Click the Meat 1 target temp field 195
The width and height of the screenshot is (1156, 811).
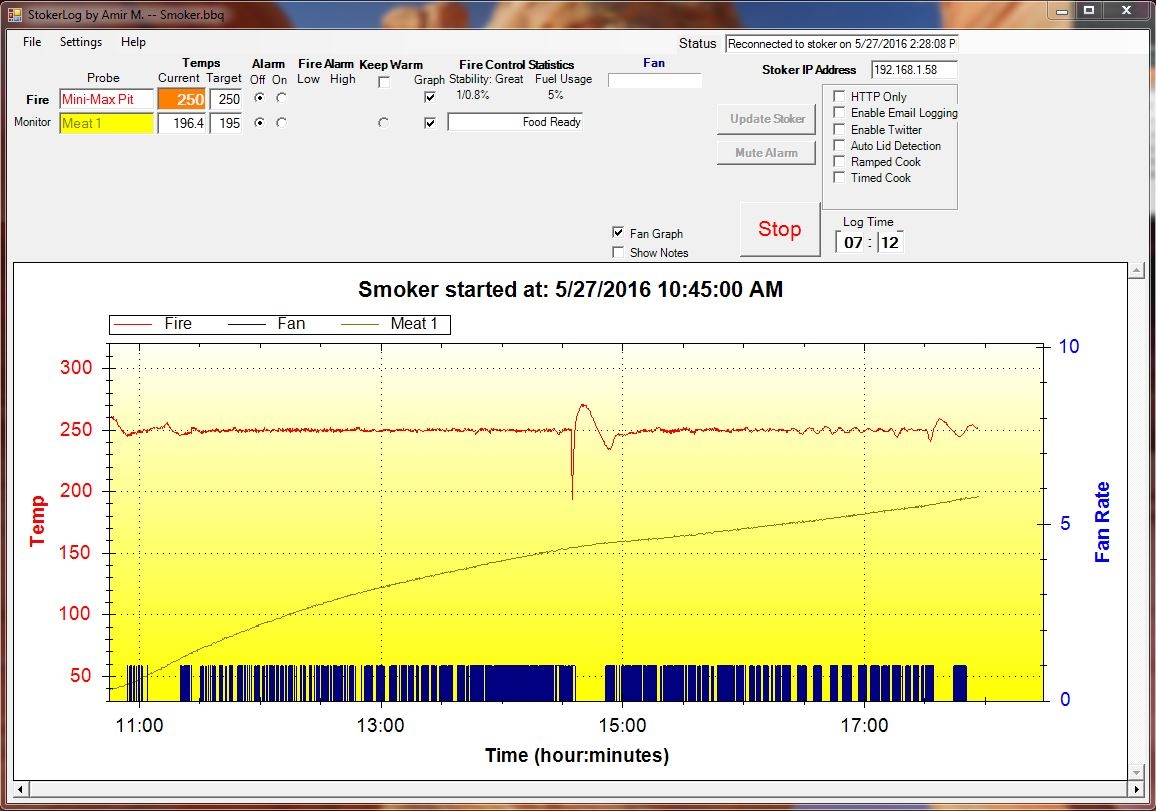point(226,123)
